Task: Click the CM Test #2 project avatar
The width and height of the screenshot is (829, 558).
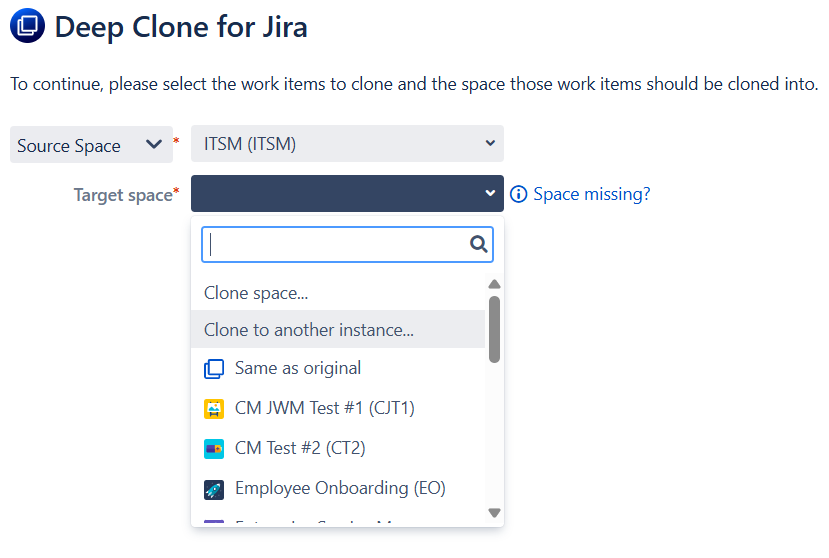Action: coord(214,449)
